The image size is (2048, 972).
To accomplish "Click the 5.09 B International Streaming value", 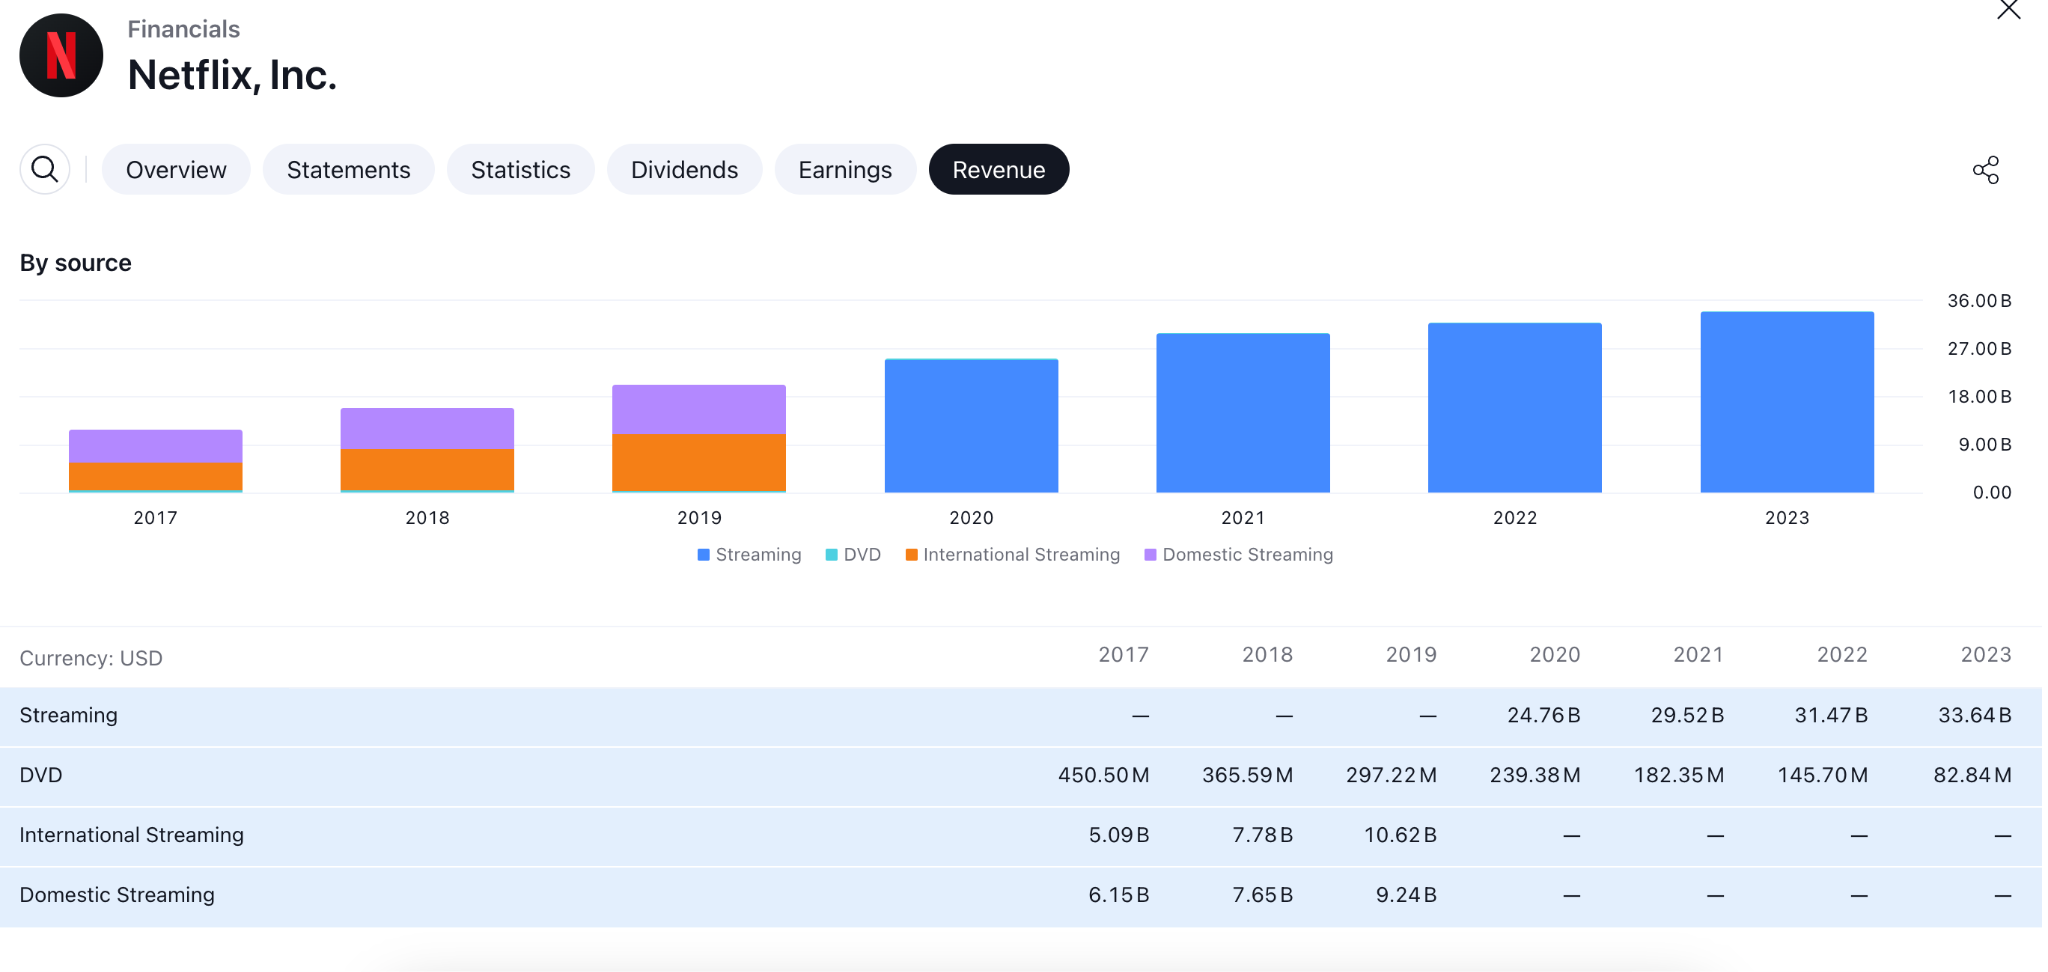I will click(1119, 835).
